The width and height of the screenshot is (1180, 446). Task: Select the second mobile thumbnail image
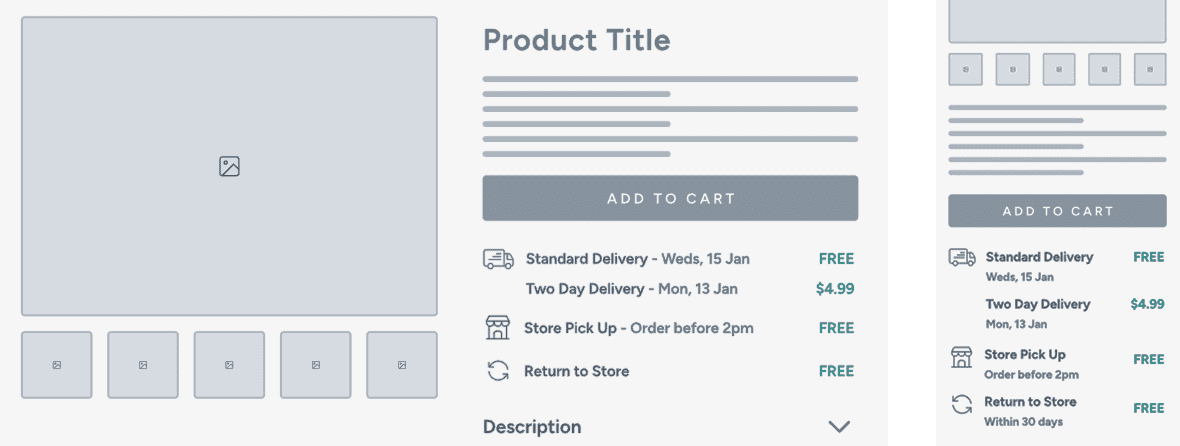[1013, 69]
